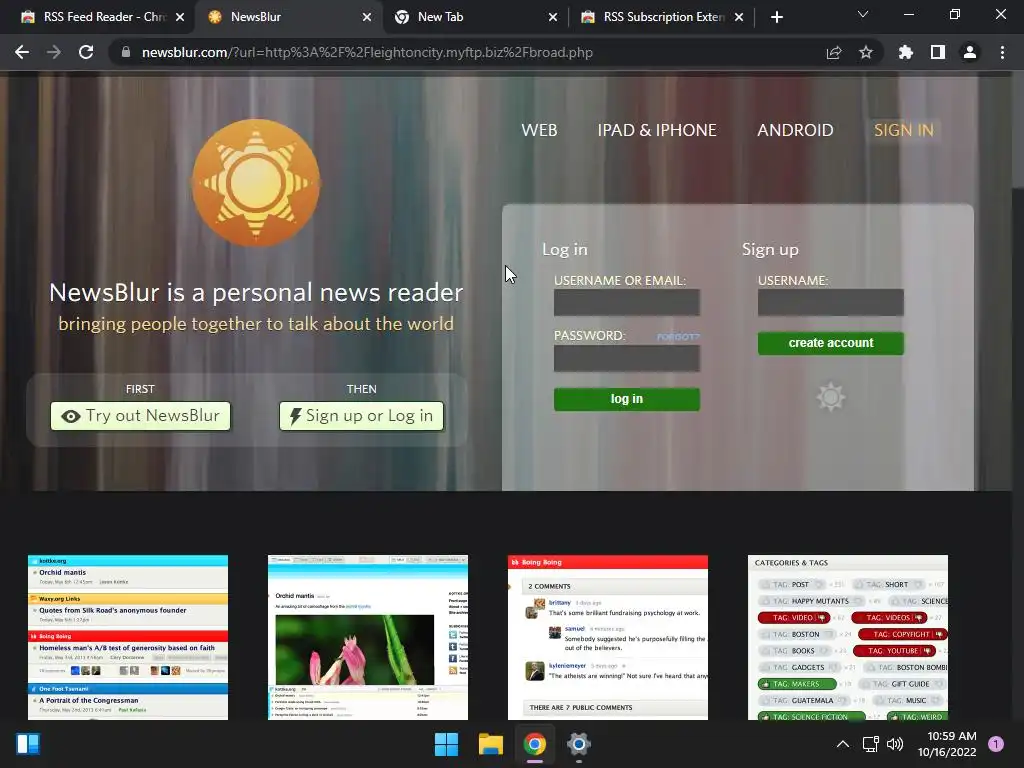This screenshot has height=768, width=1024.
Task: Show hidden system tray icons
Action: coord(843,744)
